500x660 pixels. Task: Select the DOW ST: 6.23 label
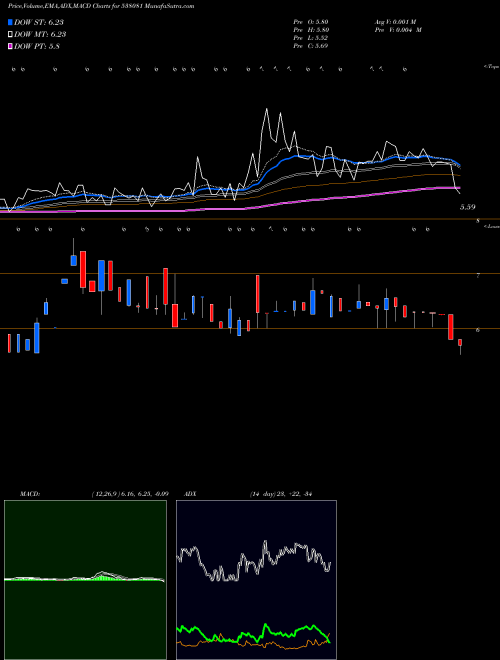tap(39, 22)
